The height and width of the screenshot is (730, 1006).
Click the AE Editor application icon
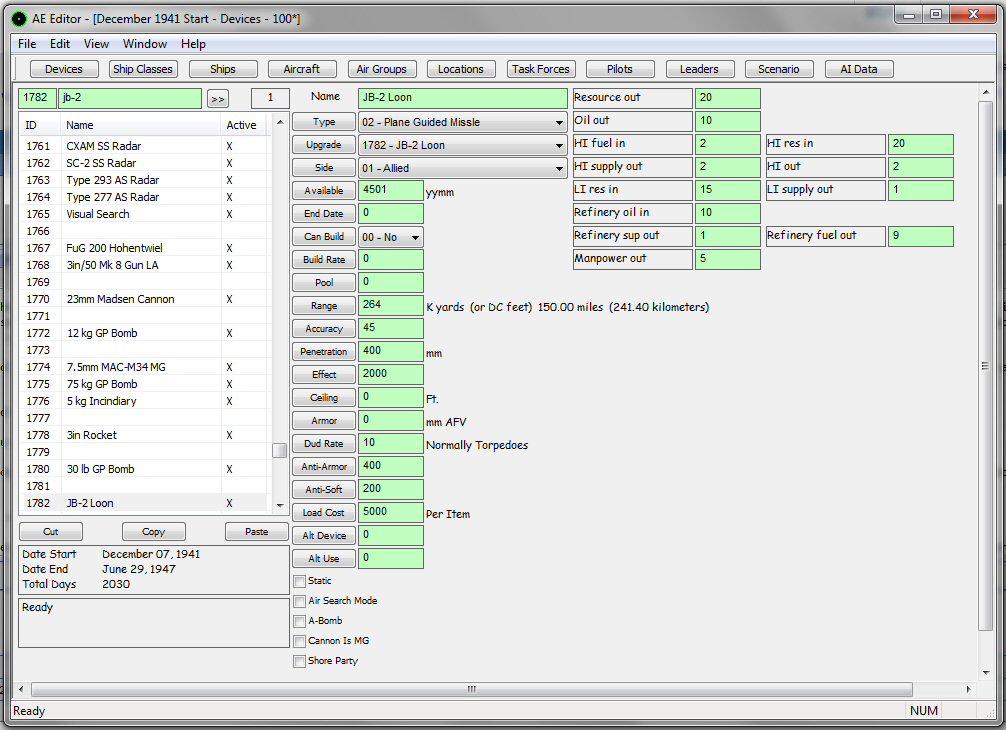pyautogui.click(x=19, y=16)
